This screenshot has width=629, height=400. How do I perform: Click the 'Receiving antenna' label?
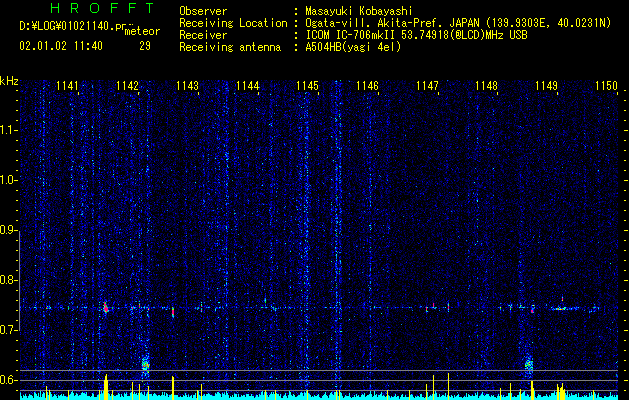coord(230,47)
